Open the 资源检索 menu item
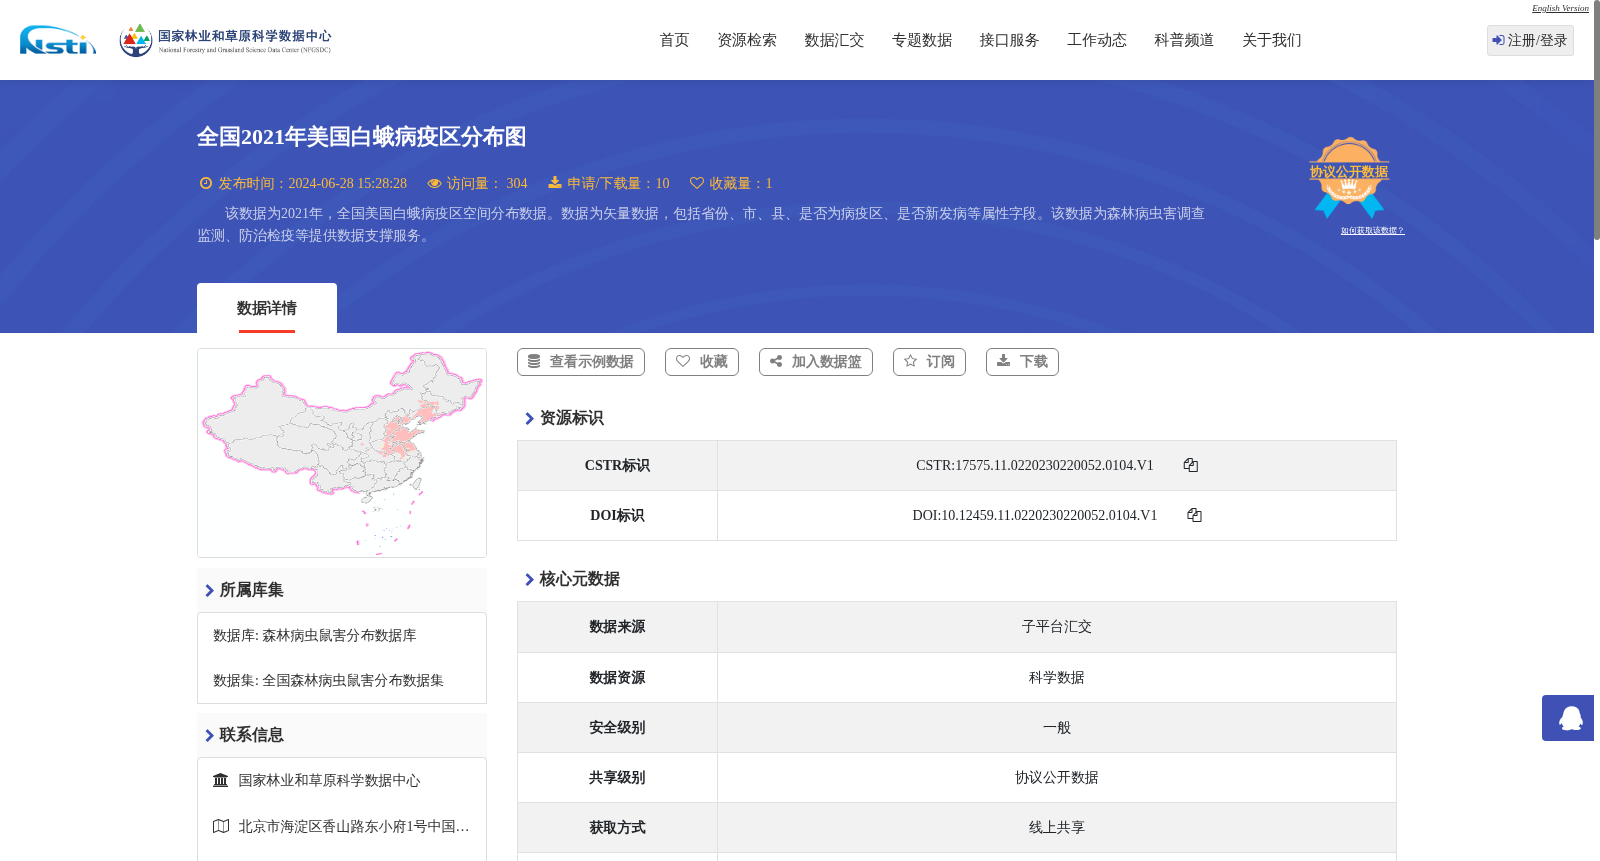Viewport: 1600px width, 861px height. coord(747,40)
